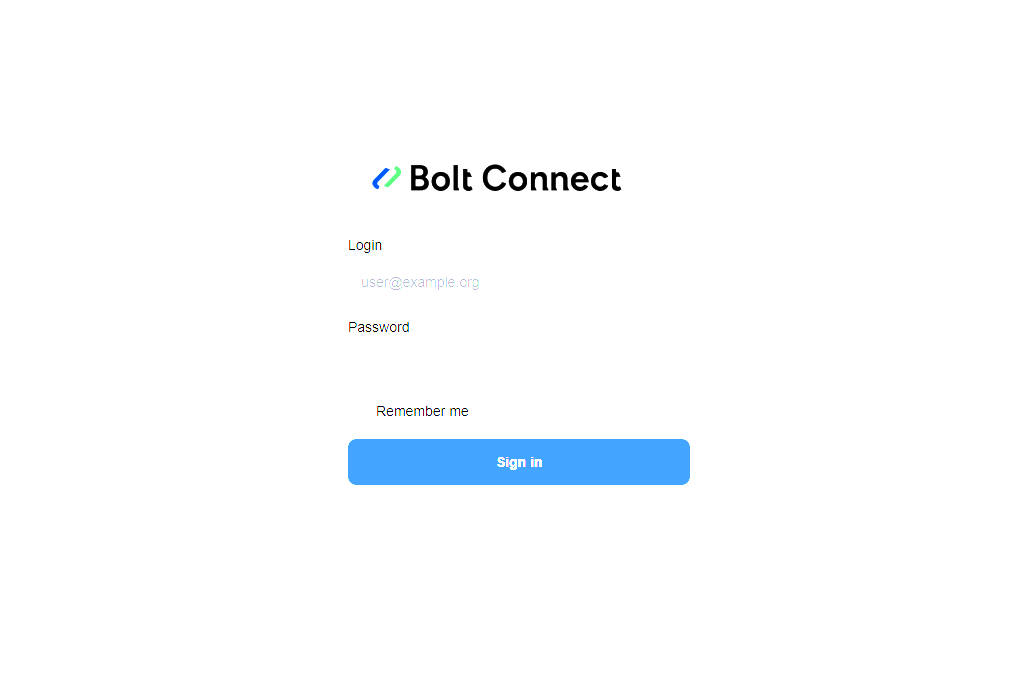Select the blue stroke of the logo
Image resolution: width=1020 pixels, height=691 pixels.
pos(381,178)
